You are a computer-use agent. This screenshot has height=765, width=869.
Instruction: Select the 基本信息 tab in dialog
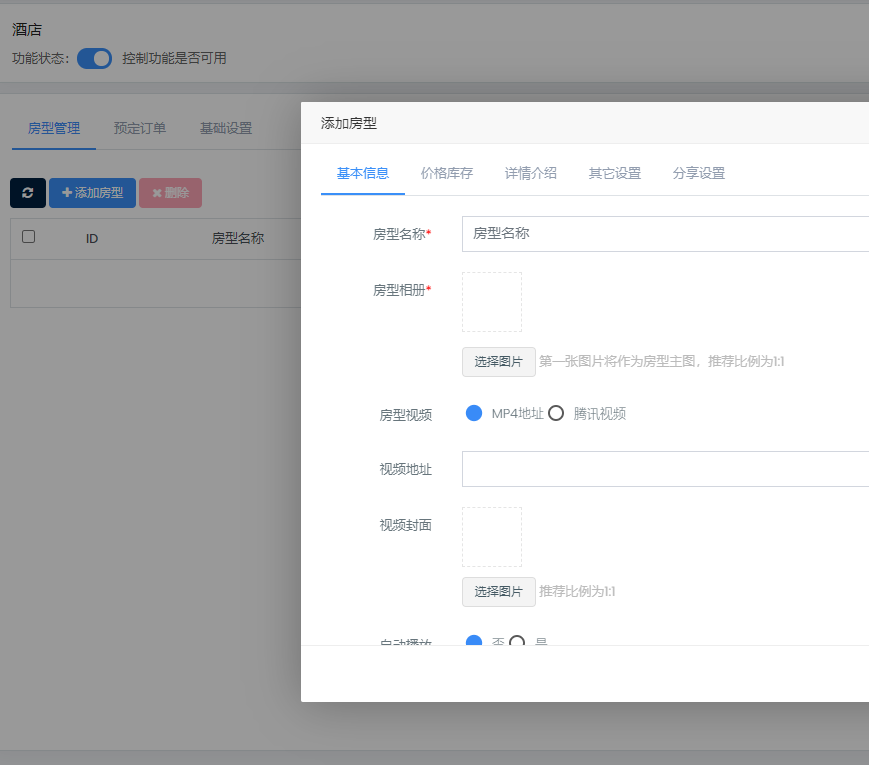(x=363, y=174)
